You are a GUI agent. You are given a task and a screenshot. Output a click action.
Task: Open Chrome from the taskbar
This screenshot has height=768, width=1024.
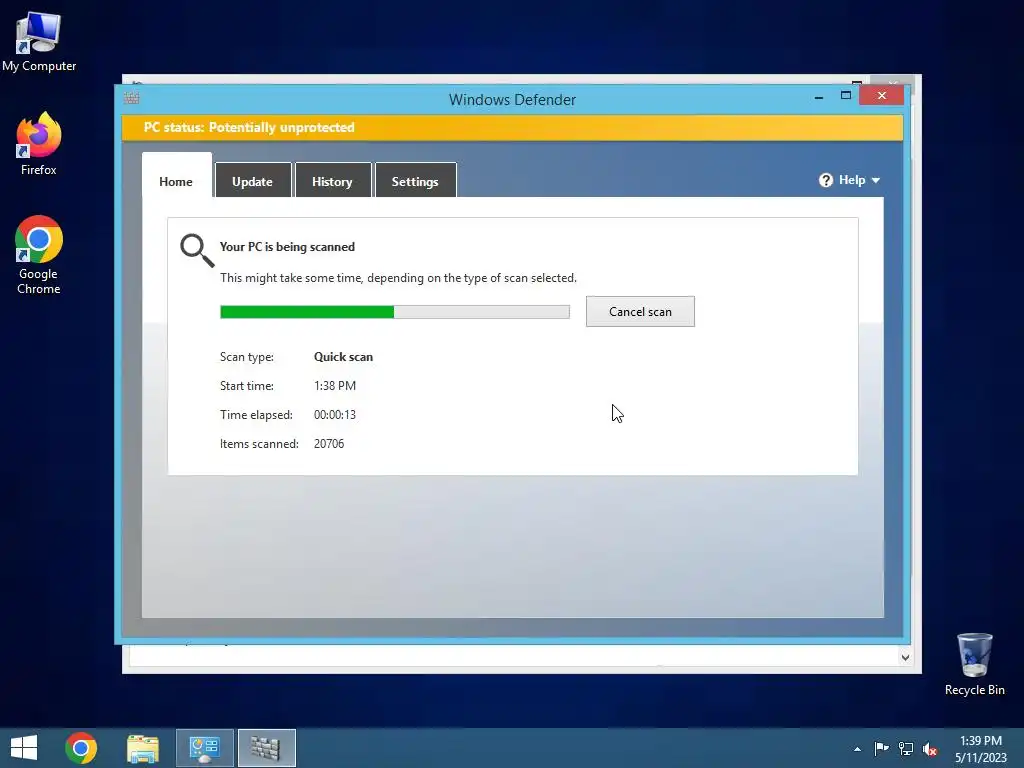81,748
